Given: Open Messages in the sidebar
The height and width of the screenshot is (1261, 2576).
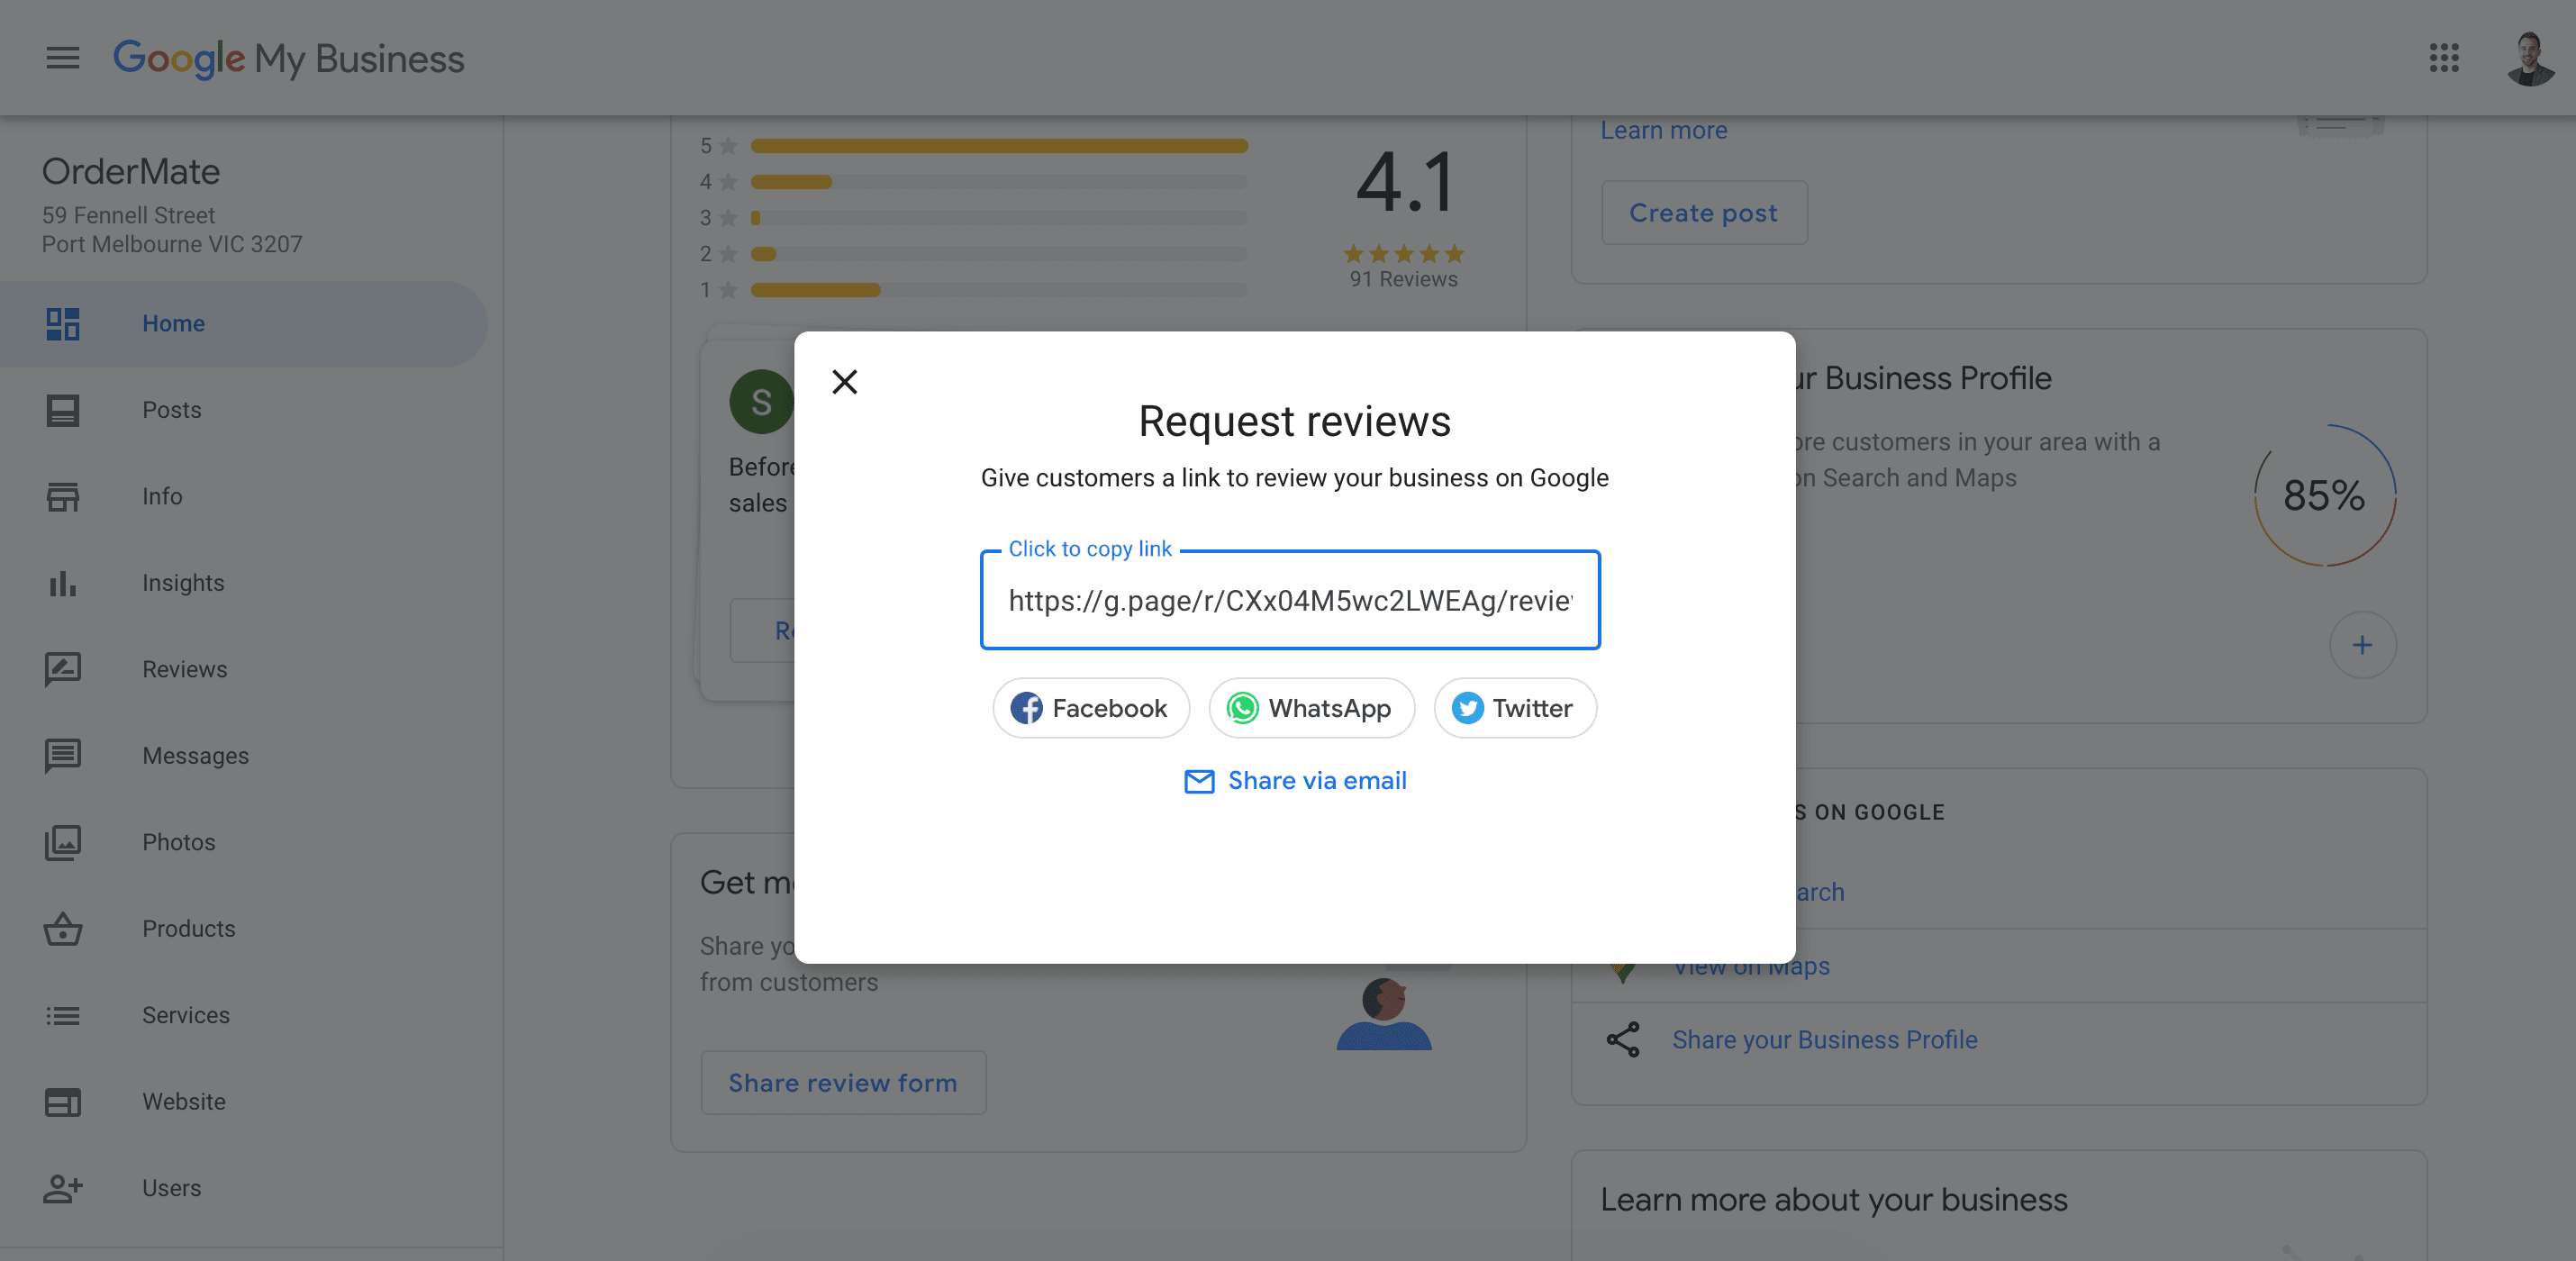Looking at the screenshot, I should point(243,756).
